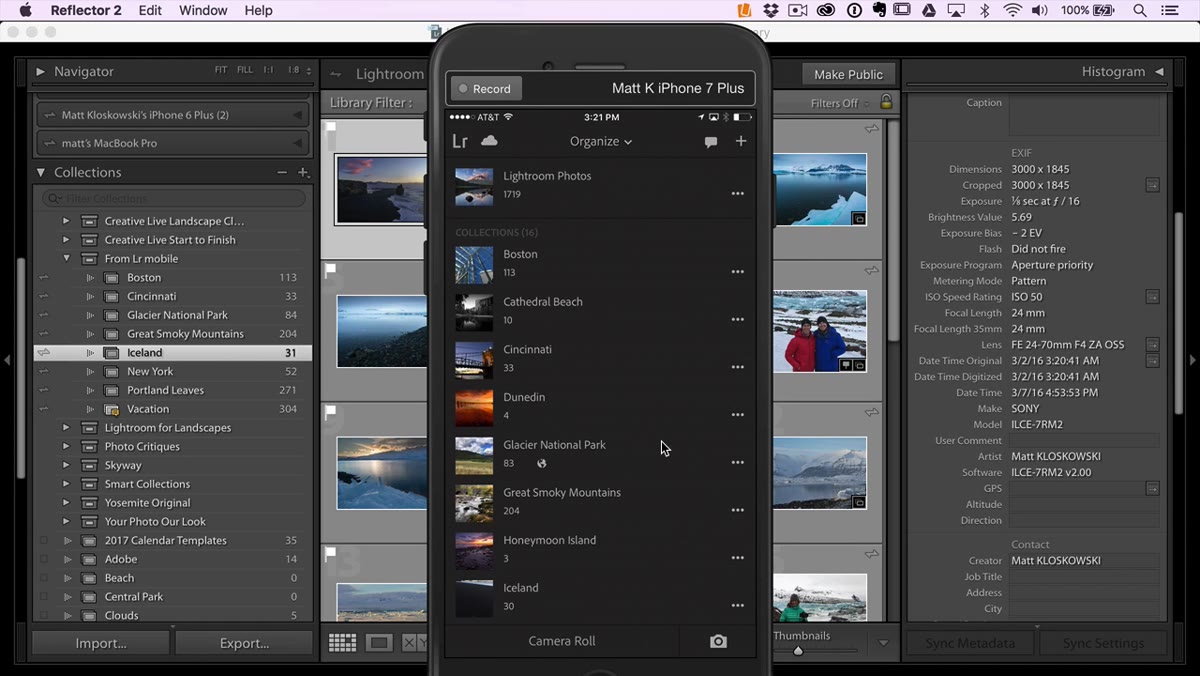1200x676 pixels.
Task: Click the Filters lock icon
Action: tap(886, 102)
